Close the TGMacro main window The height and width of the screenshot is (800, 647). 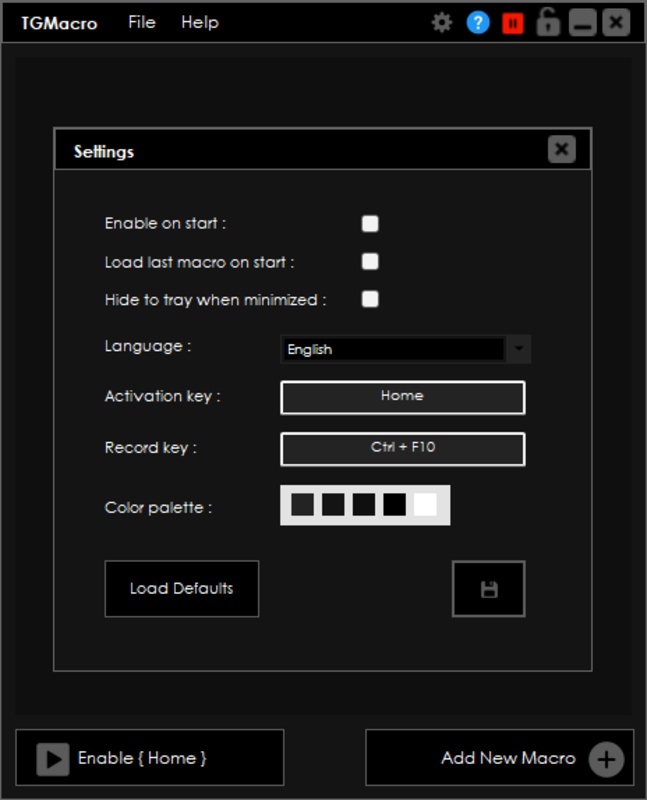616,22
